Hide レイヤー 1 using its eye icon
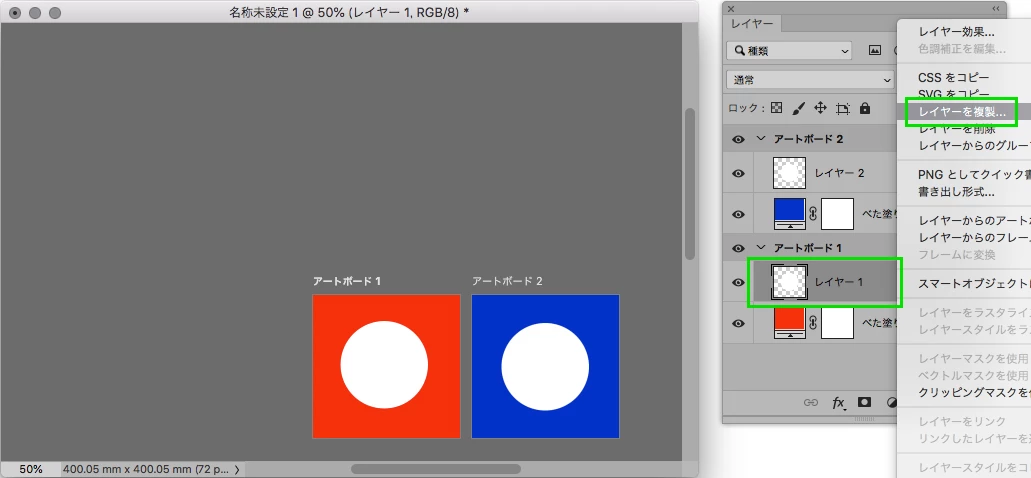Image resolution: width=1031 pixels, height=478 pixels. pos(738,282)
